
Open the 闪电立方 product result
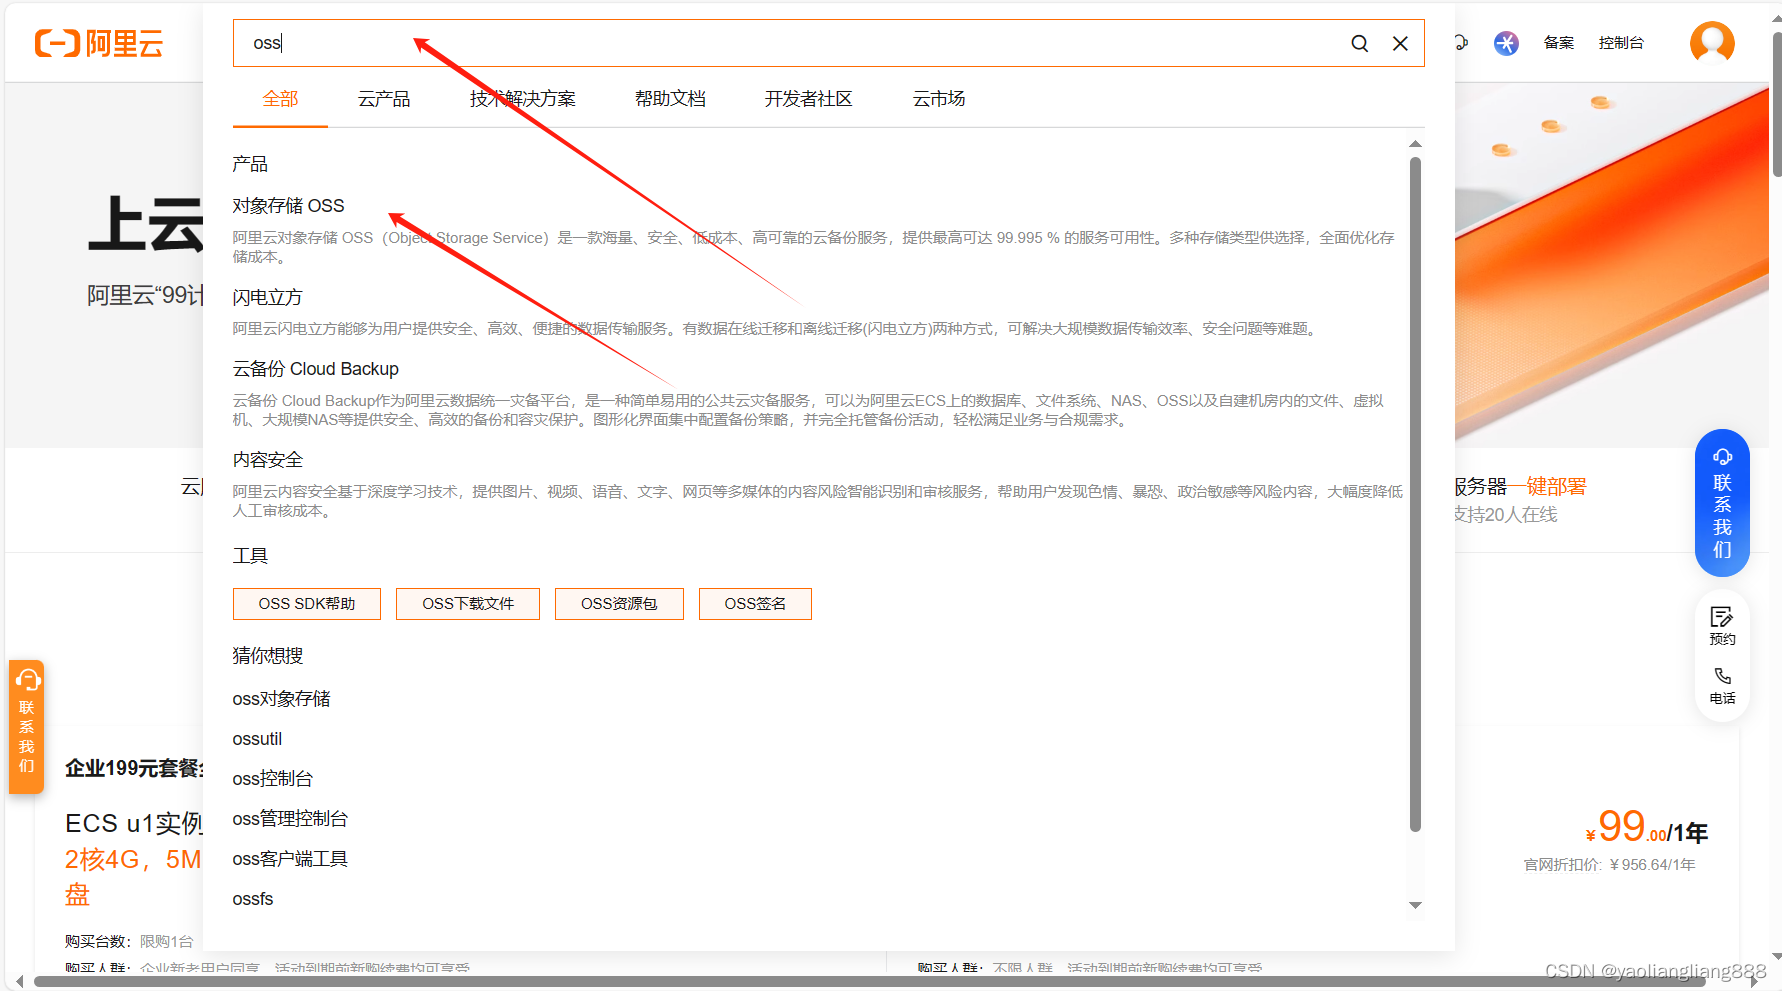[267, 298]
